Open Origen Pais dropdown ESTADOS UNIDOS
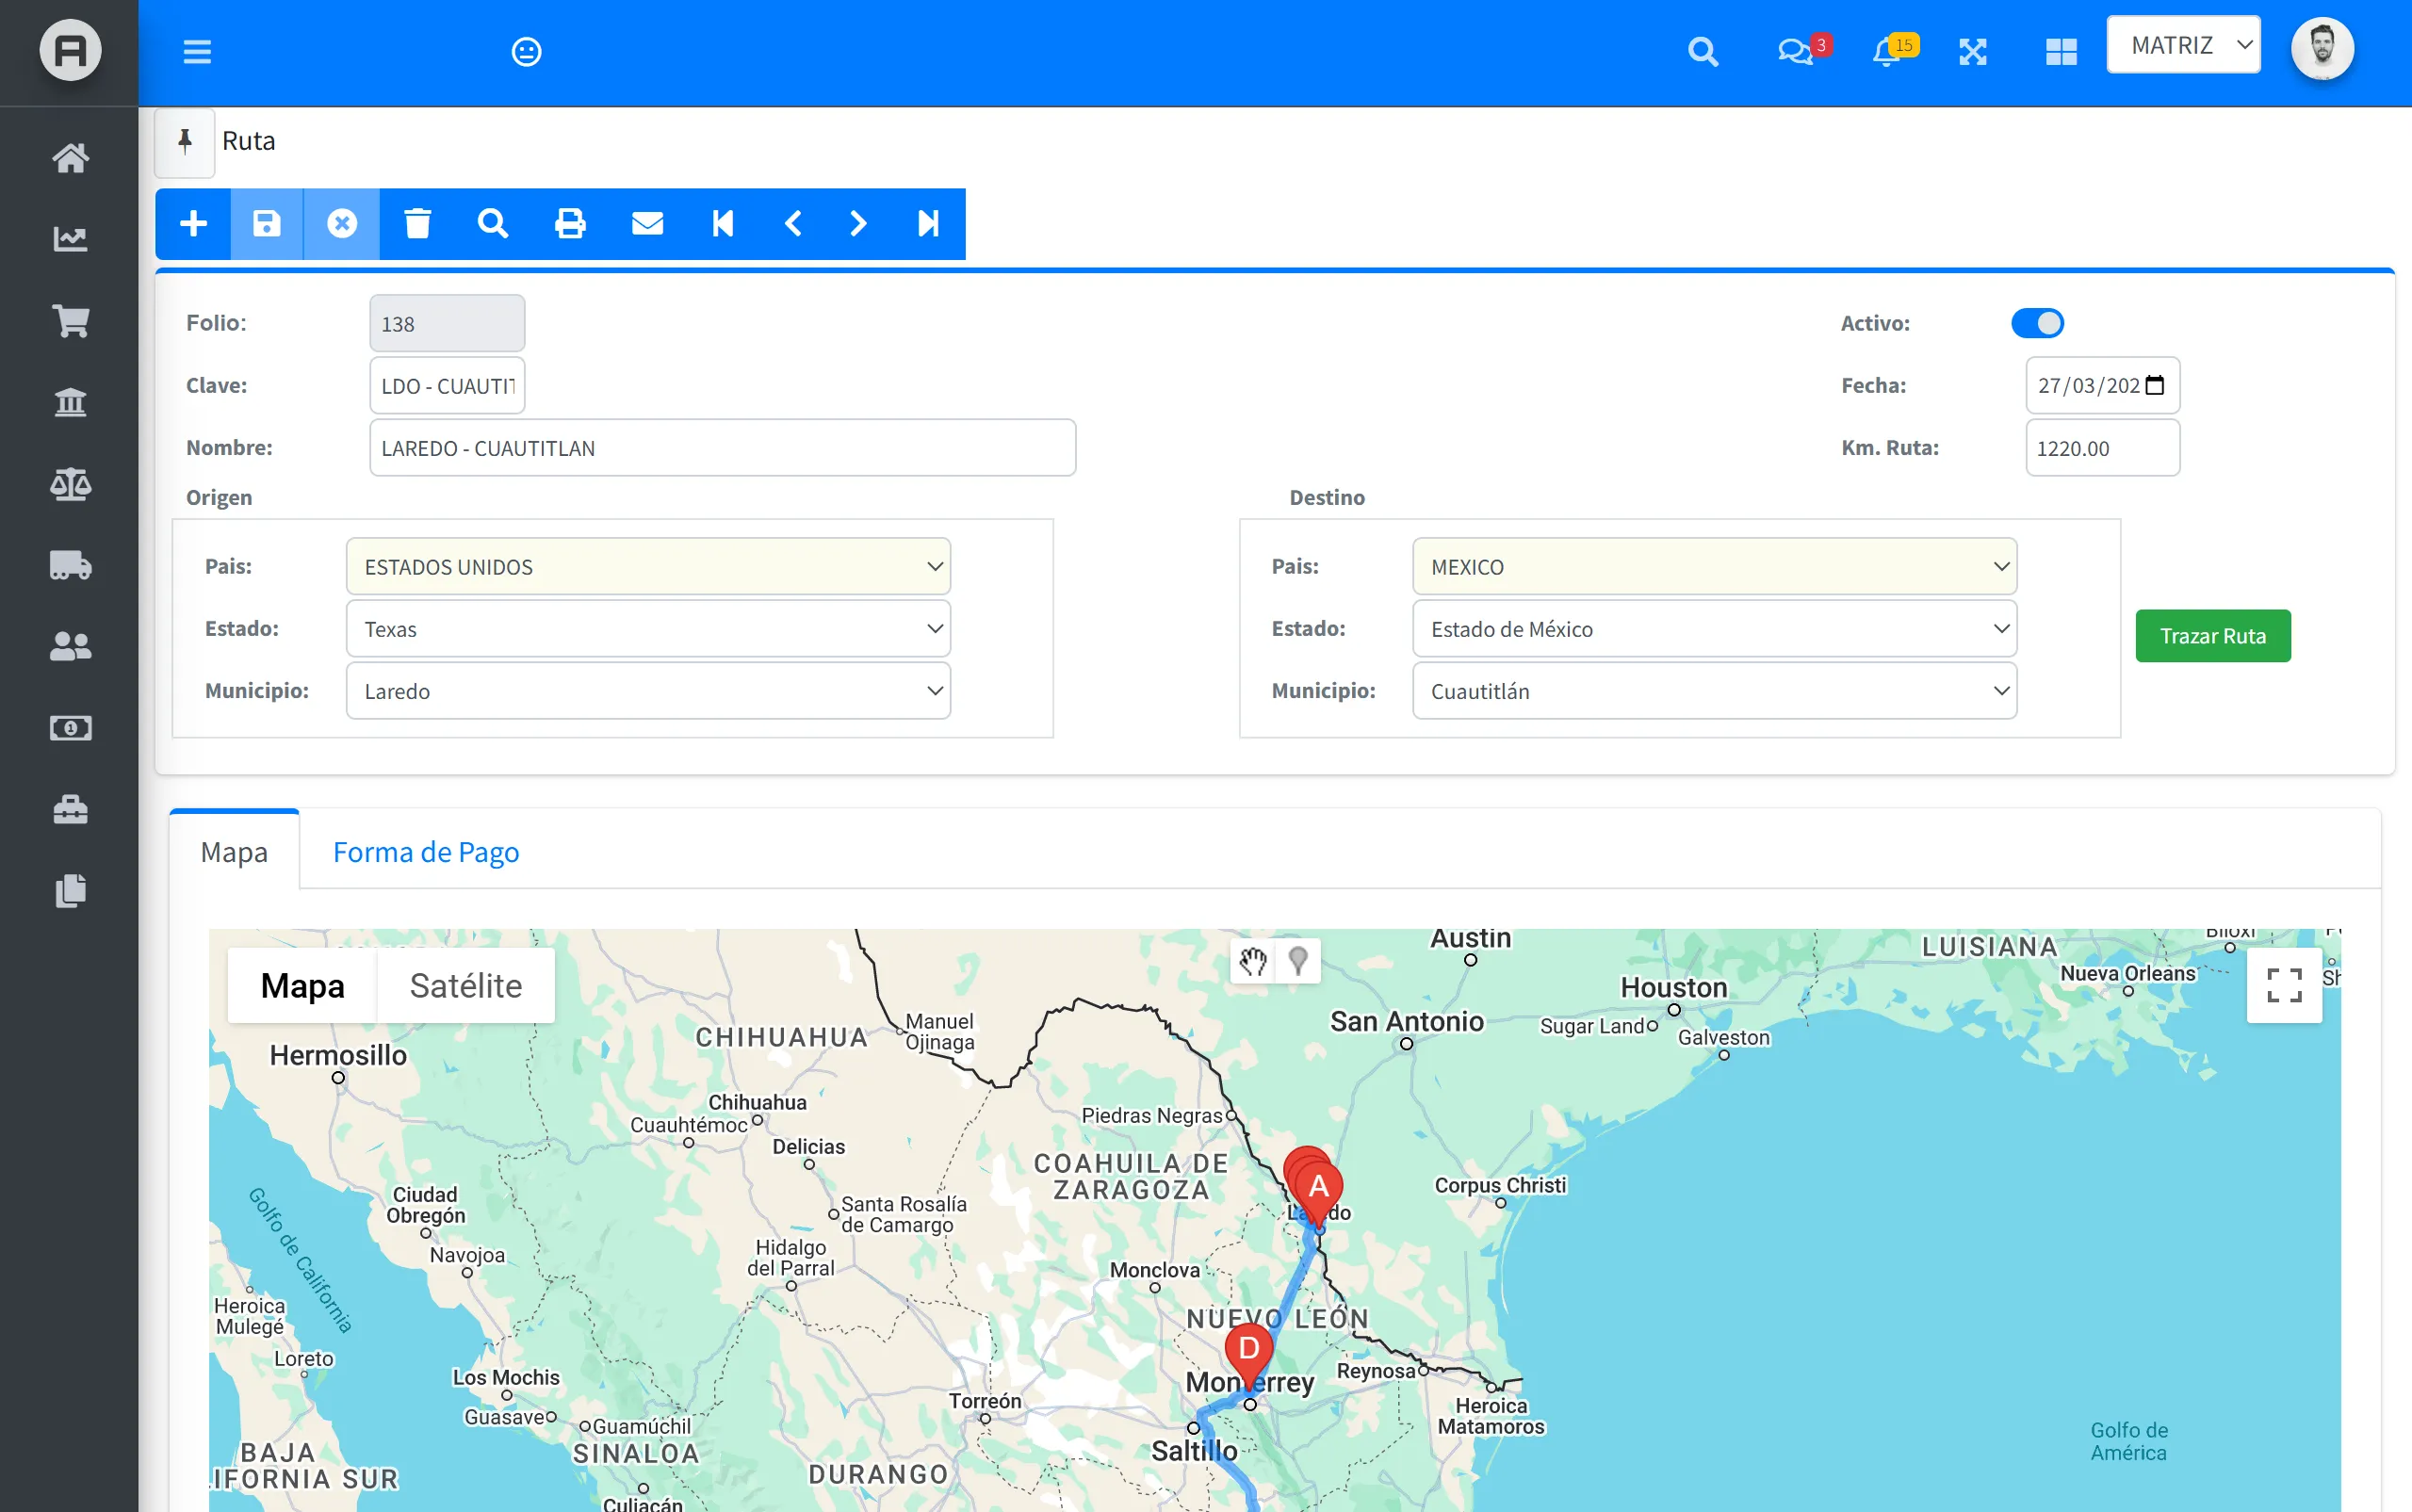The height and width of the screenshot is (1512, 2412). point(648,566)
